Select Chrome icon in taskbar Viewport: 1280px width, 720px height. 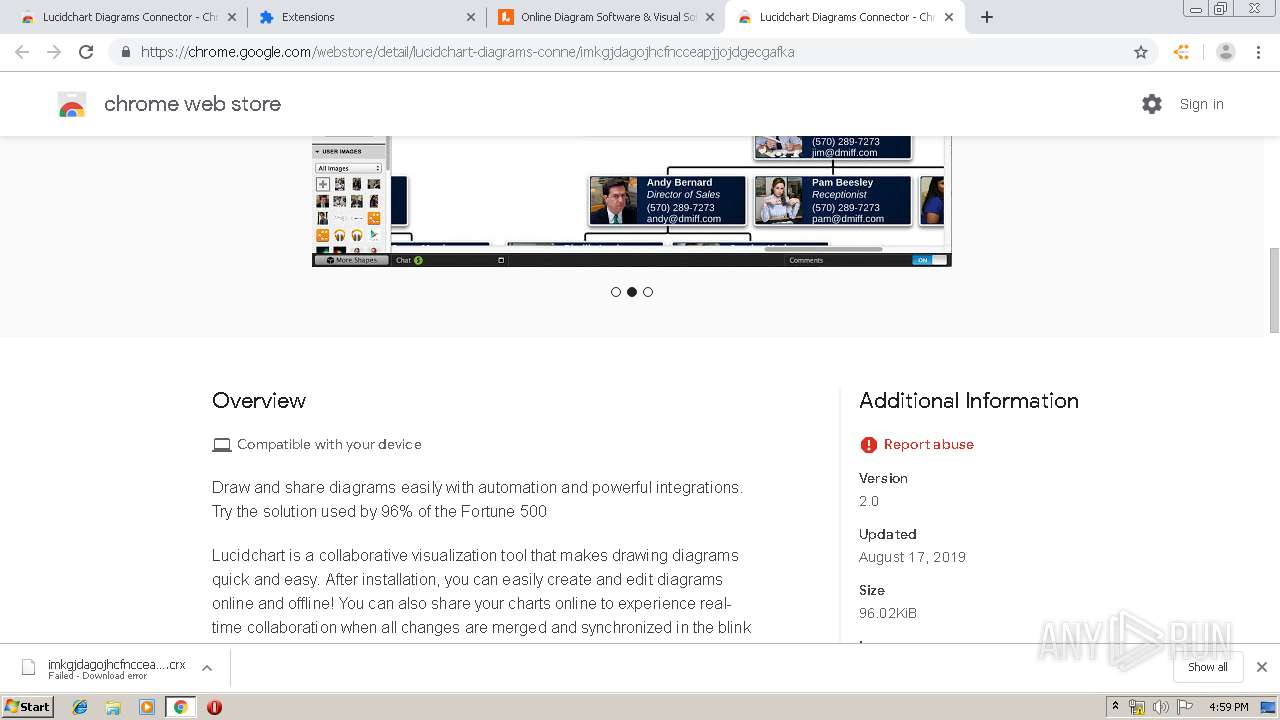[x=180, y=707]
